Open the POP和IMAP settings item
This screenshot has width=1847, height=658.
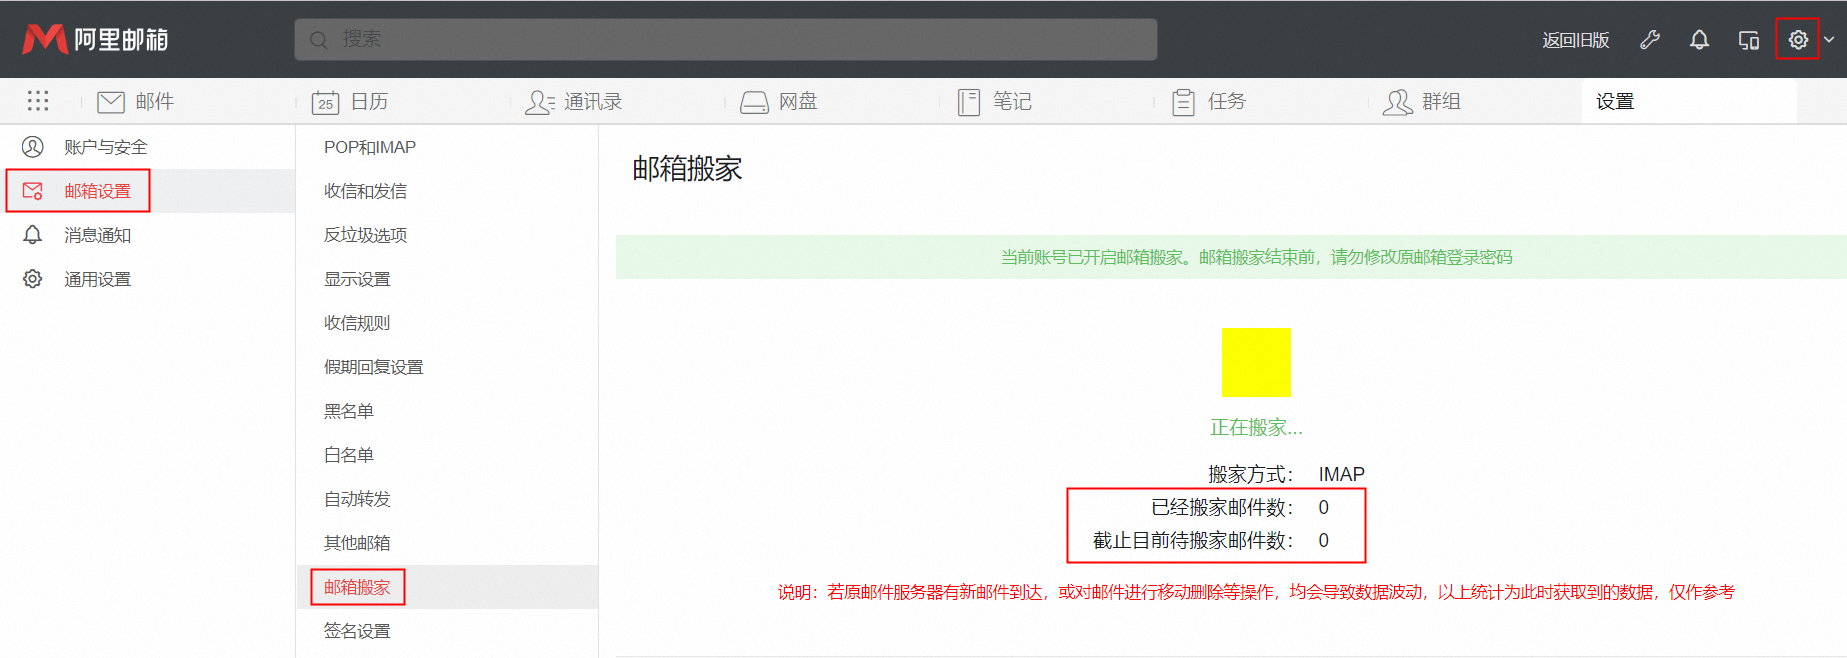(x=369, y=147)
